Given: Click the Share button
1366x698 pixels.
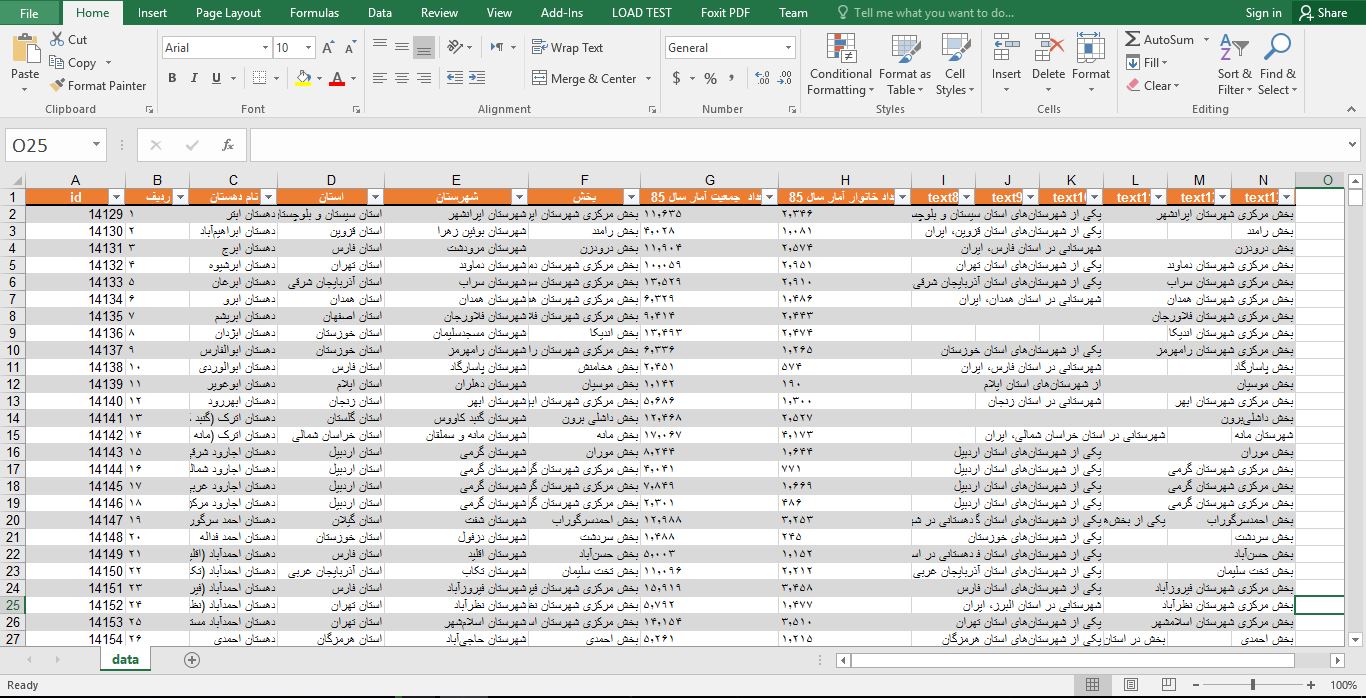Looking at the screenshot, I should coord(1322,13).
